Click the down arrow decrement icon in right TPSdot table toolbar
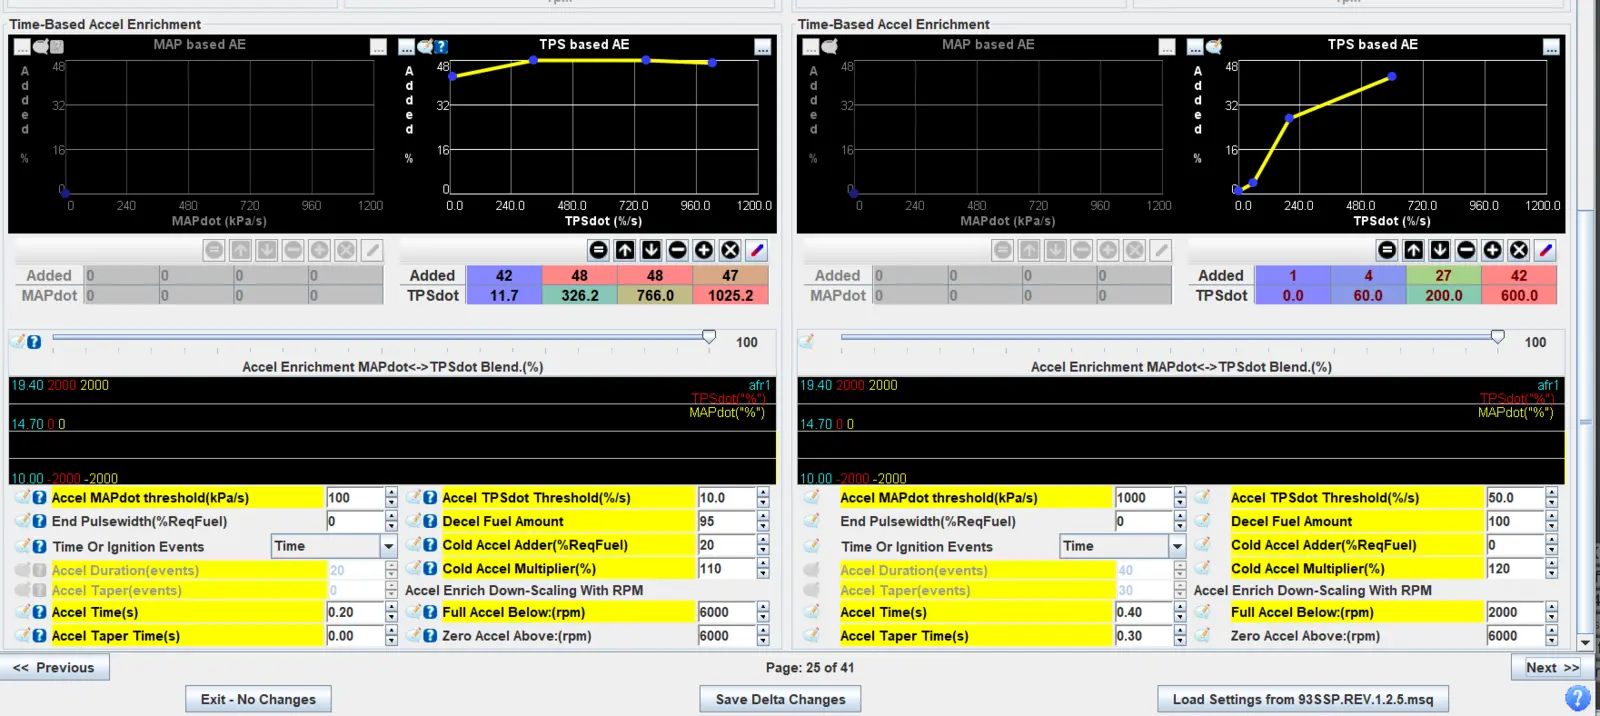The height and width of the screenshot is (716, 1600). coord(1440,250)
